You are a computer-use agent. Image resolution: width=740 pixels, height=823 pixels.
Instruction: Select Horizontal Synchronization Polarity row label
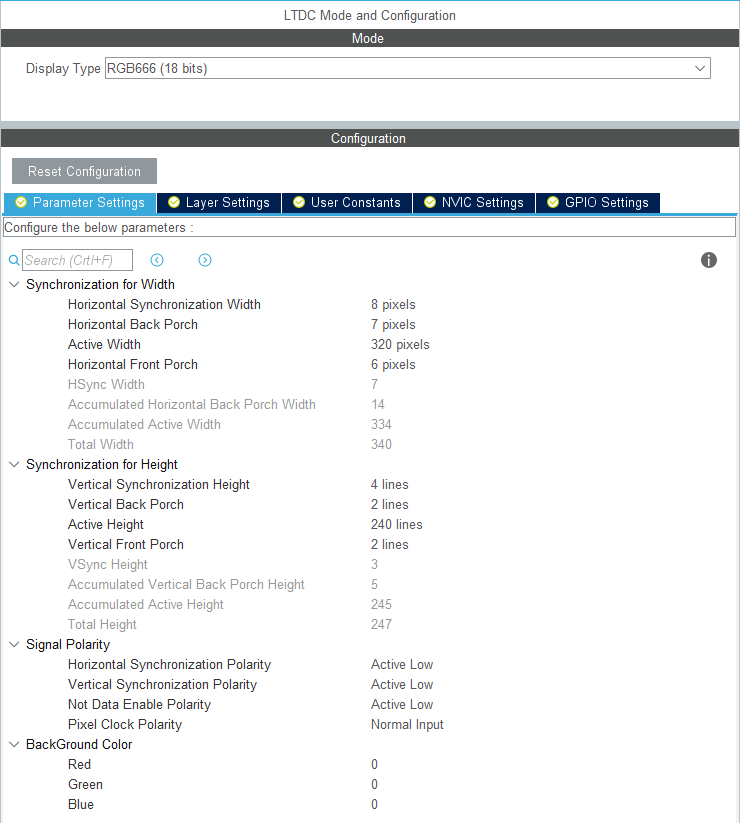169,664
